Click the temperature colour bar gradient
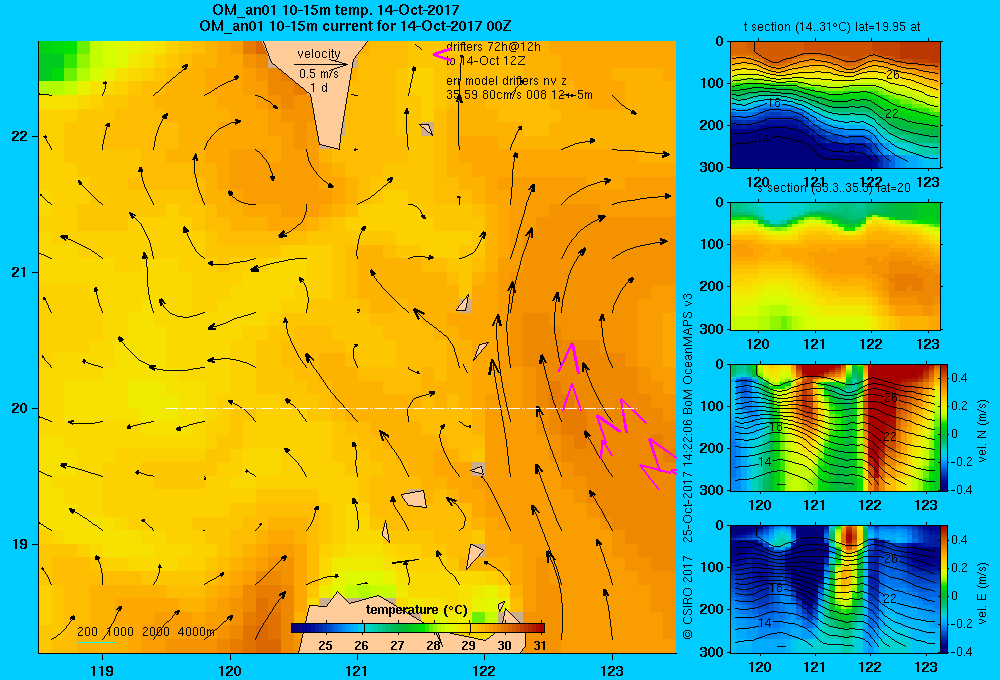 pyautogui.click(x=418, y=628)
